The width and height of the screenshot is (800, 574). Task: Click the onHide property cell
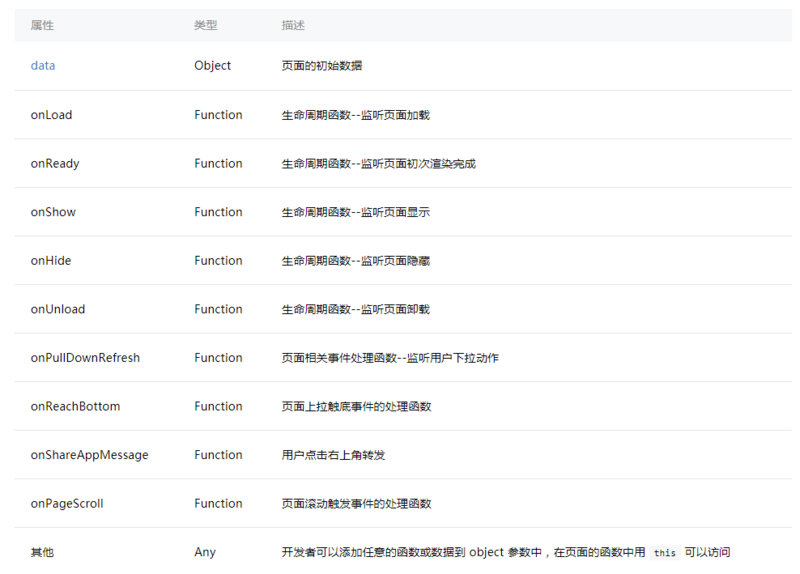tap(51, 261)
